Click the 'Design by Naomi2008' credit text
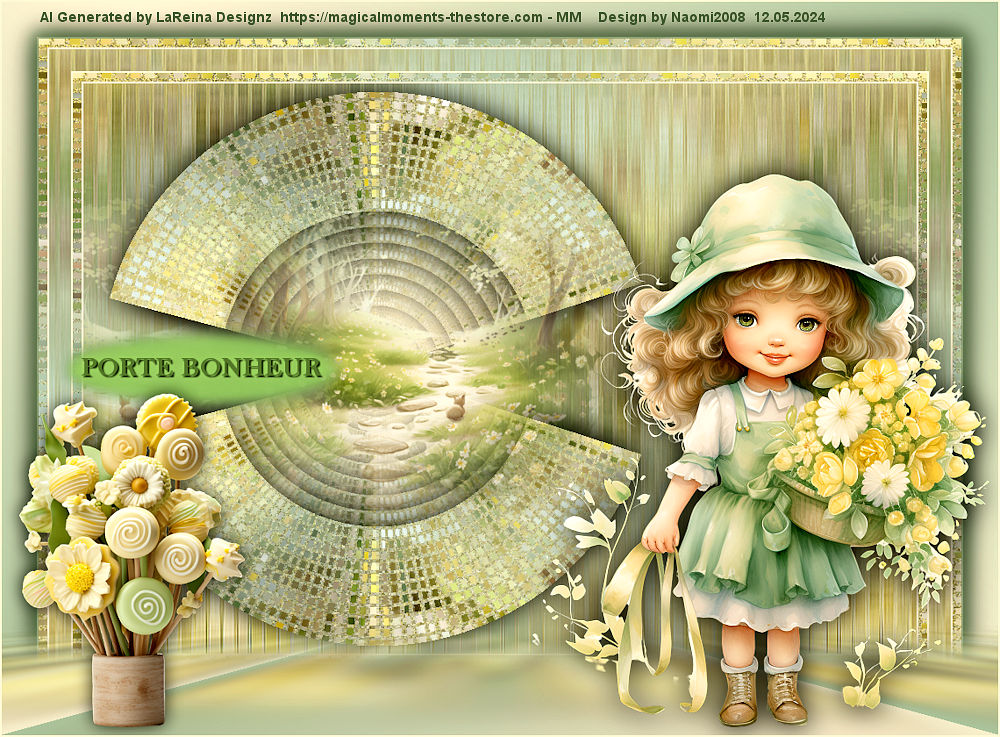Screen dimensions: 1000x737 pos(672,17)
